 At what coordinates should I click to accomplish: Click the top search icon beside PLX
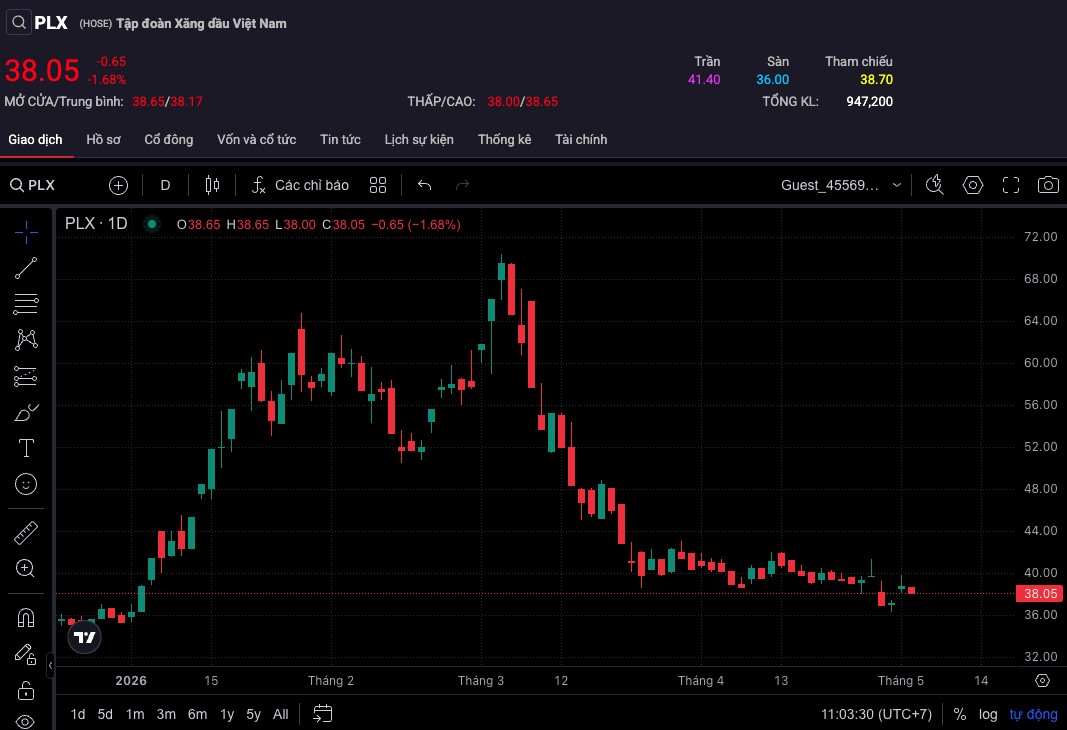[18, 22]
